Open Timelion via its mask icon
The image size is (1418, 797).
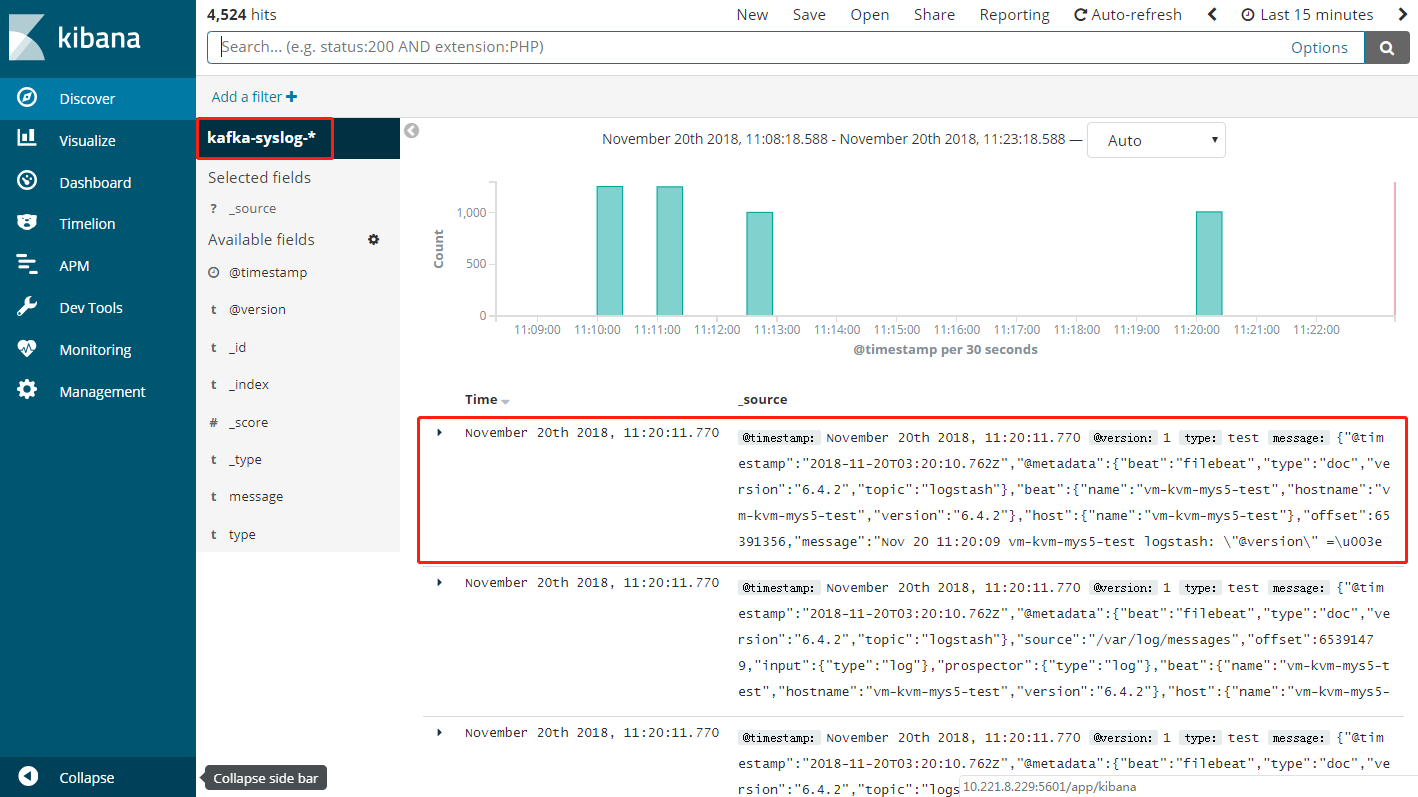28,223
